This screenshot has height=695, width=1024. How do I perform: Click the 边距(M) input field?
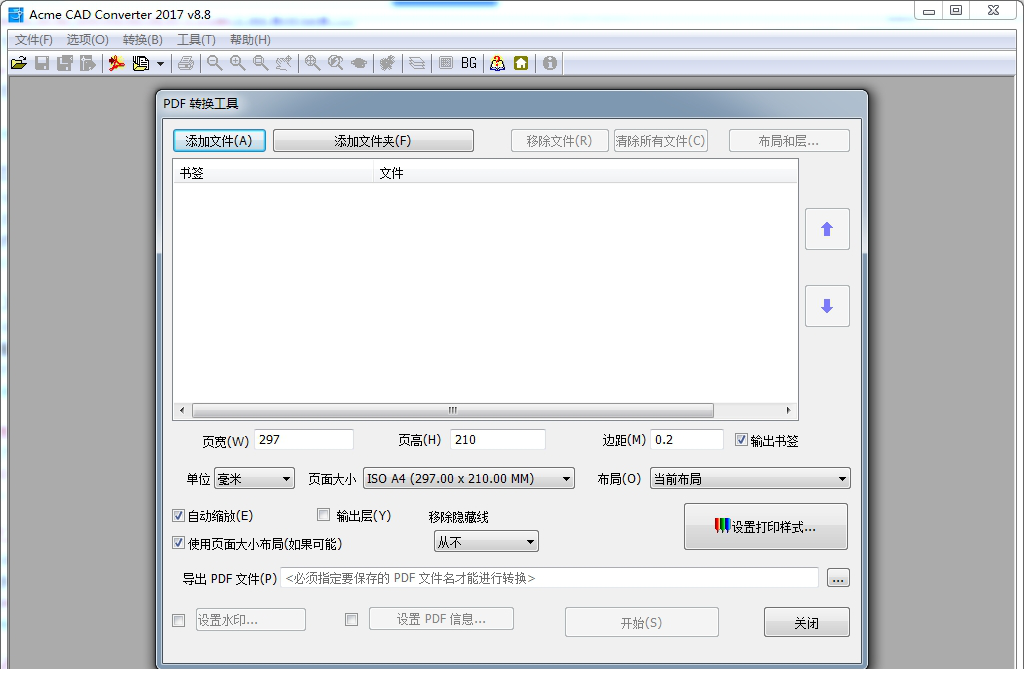(x=688, y=440)
